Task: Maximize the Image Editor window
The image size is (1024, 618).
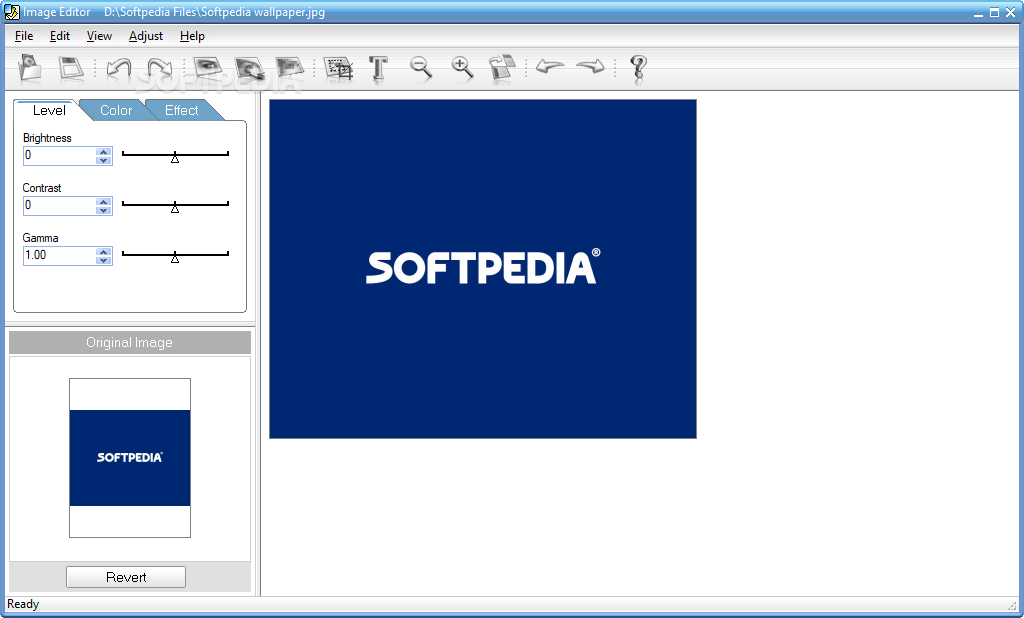Action: [994, 12]
